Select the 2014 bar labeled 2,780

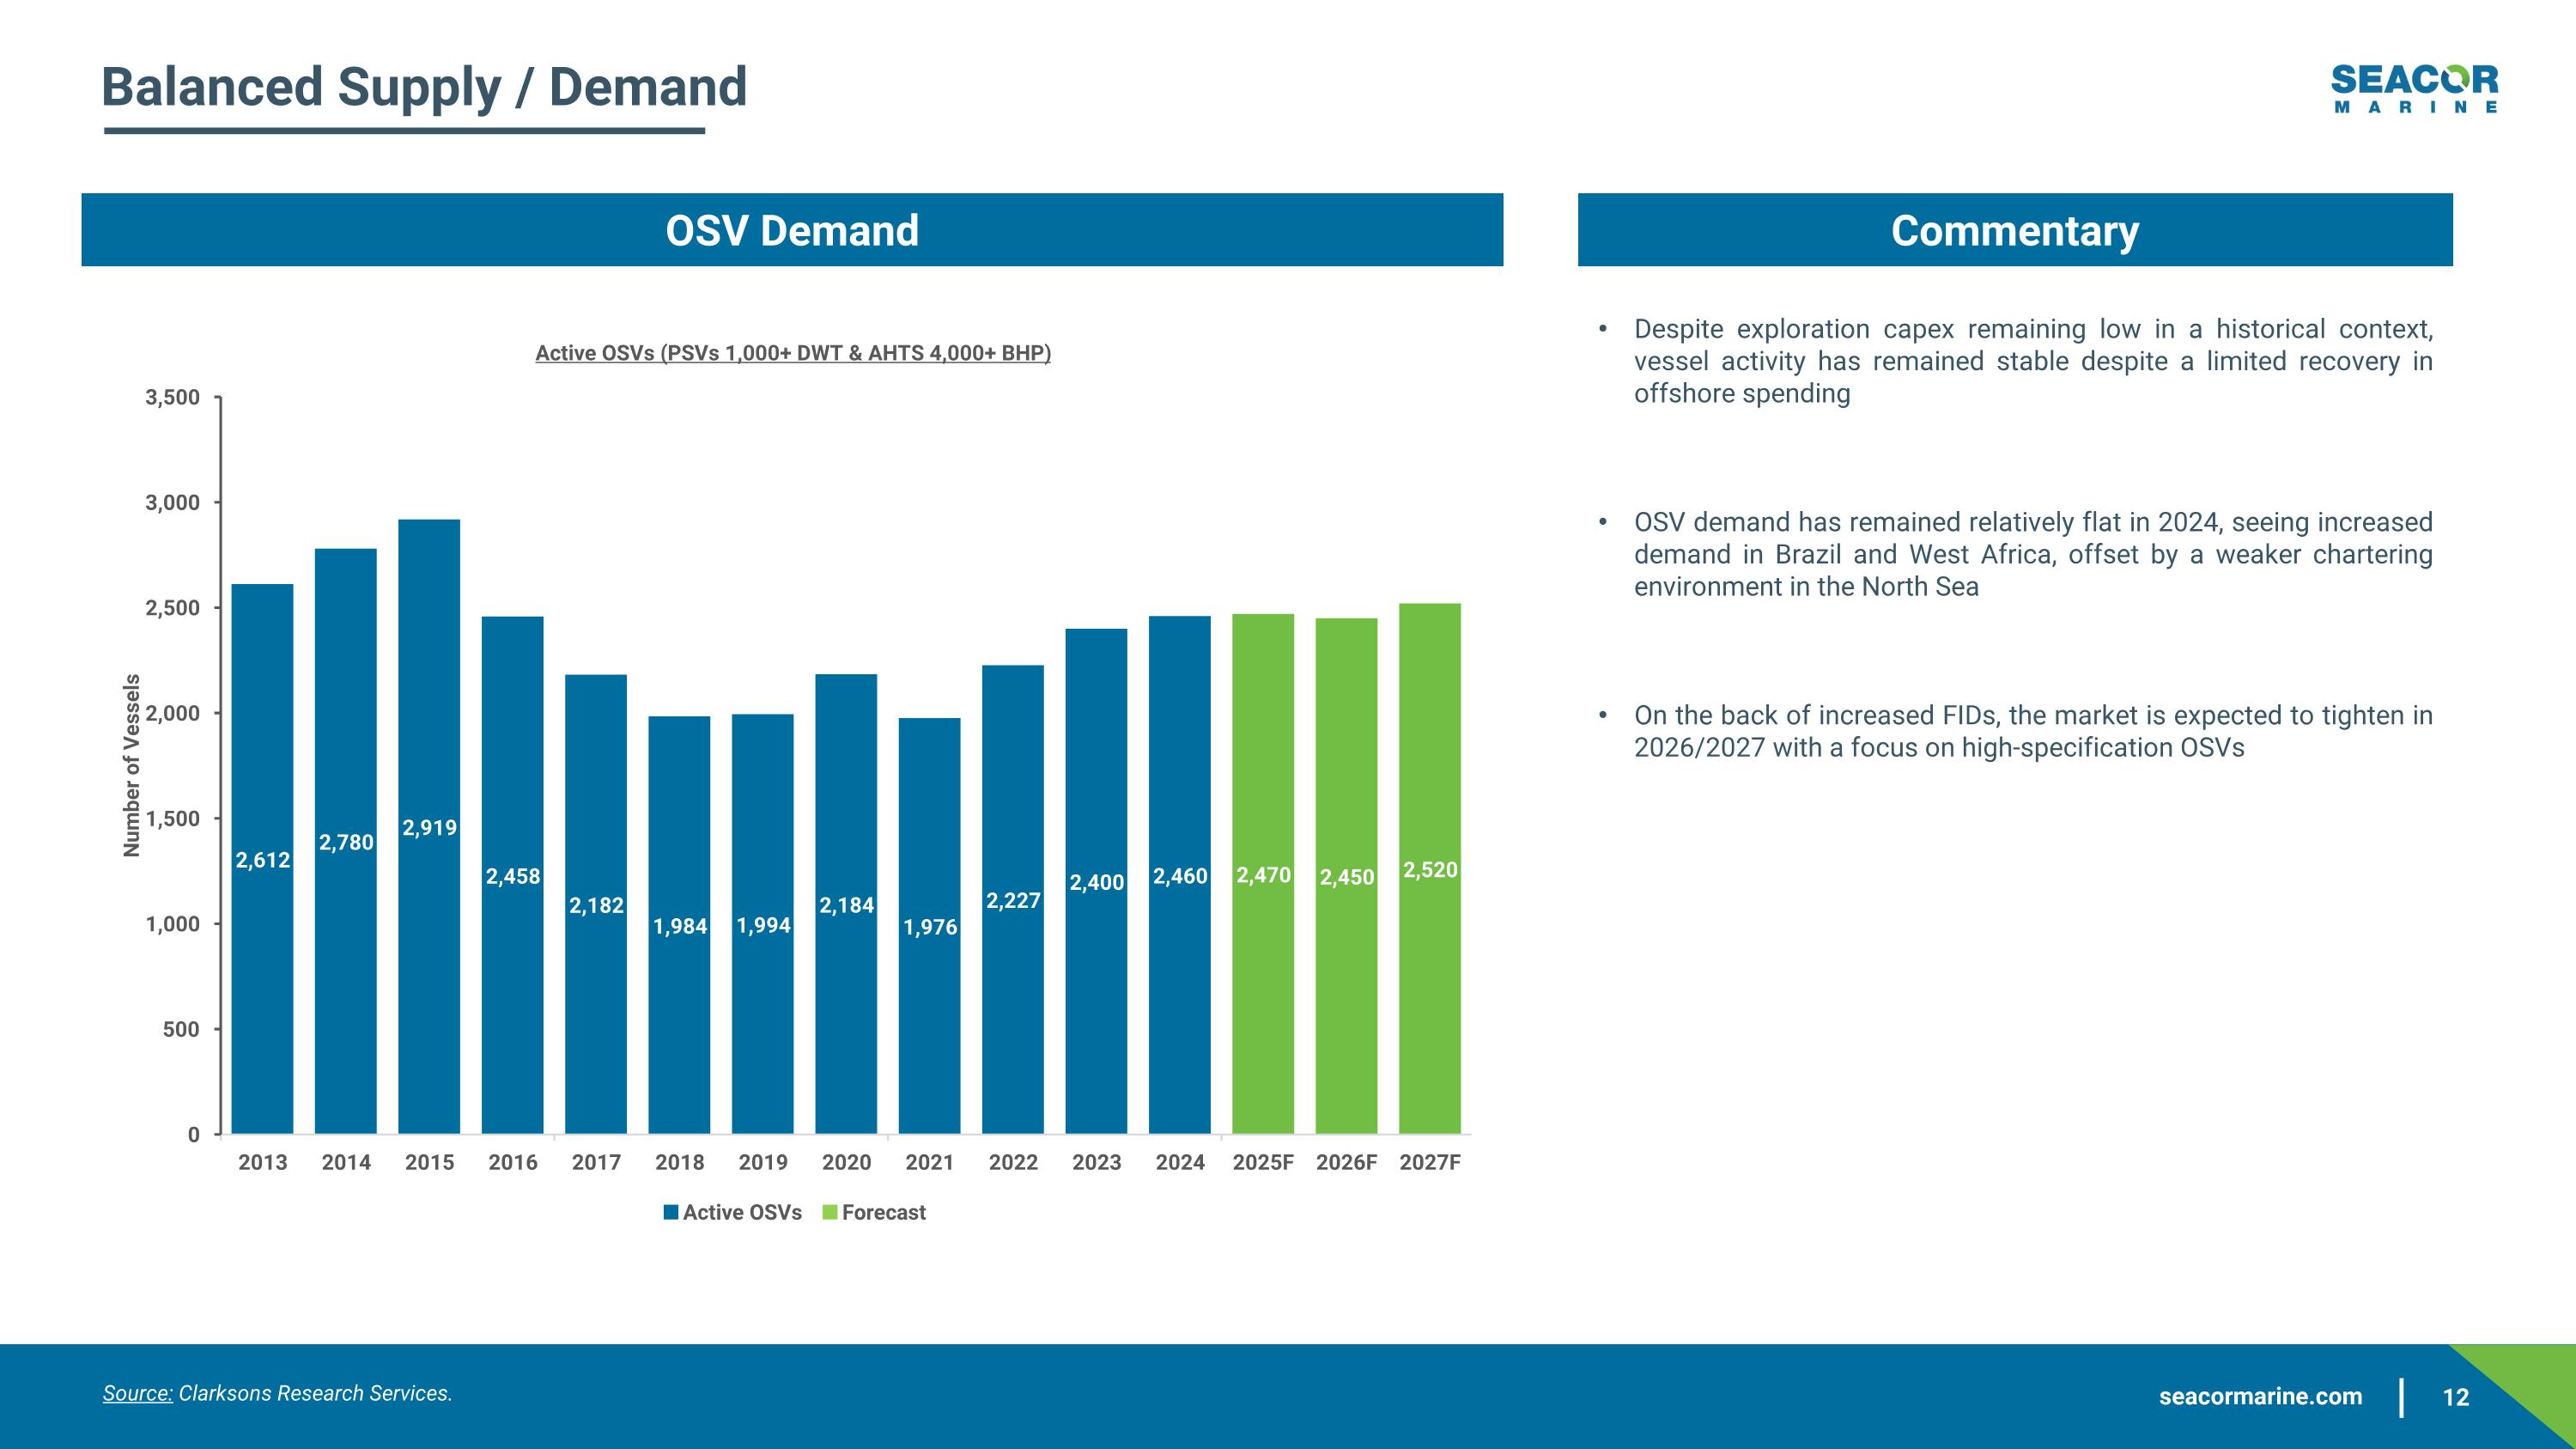[346, 841]
